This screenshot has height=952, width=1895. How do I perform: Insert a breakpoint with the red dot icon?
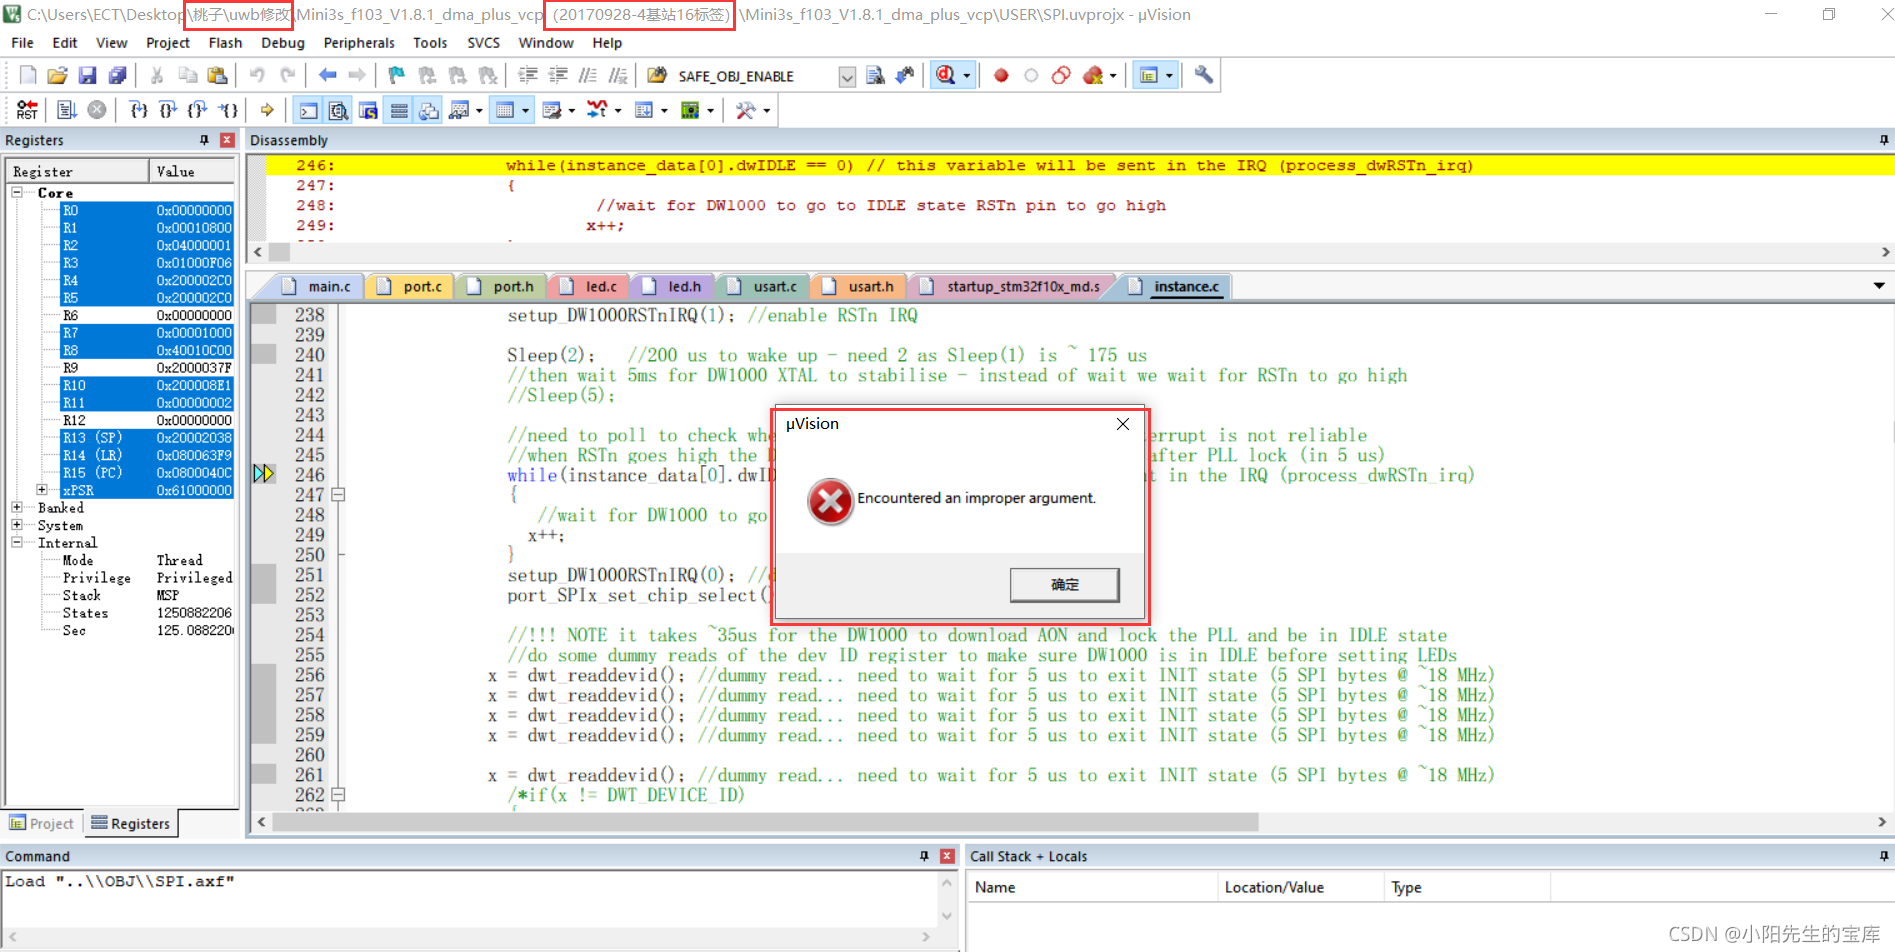pyautogui.click(x=1001, y=75)
